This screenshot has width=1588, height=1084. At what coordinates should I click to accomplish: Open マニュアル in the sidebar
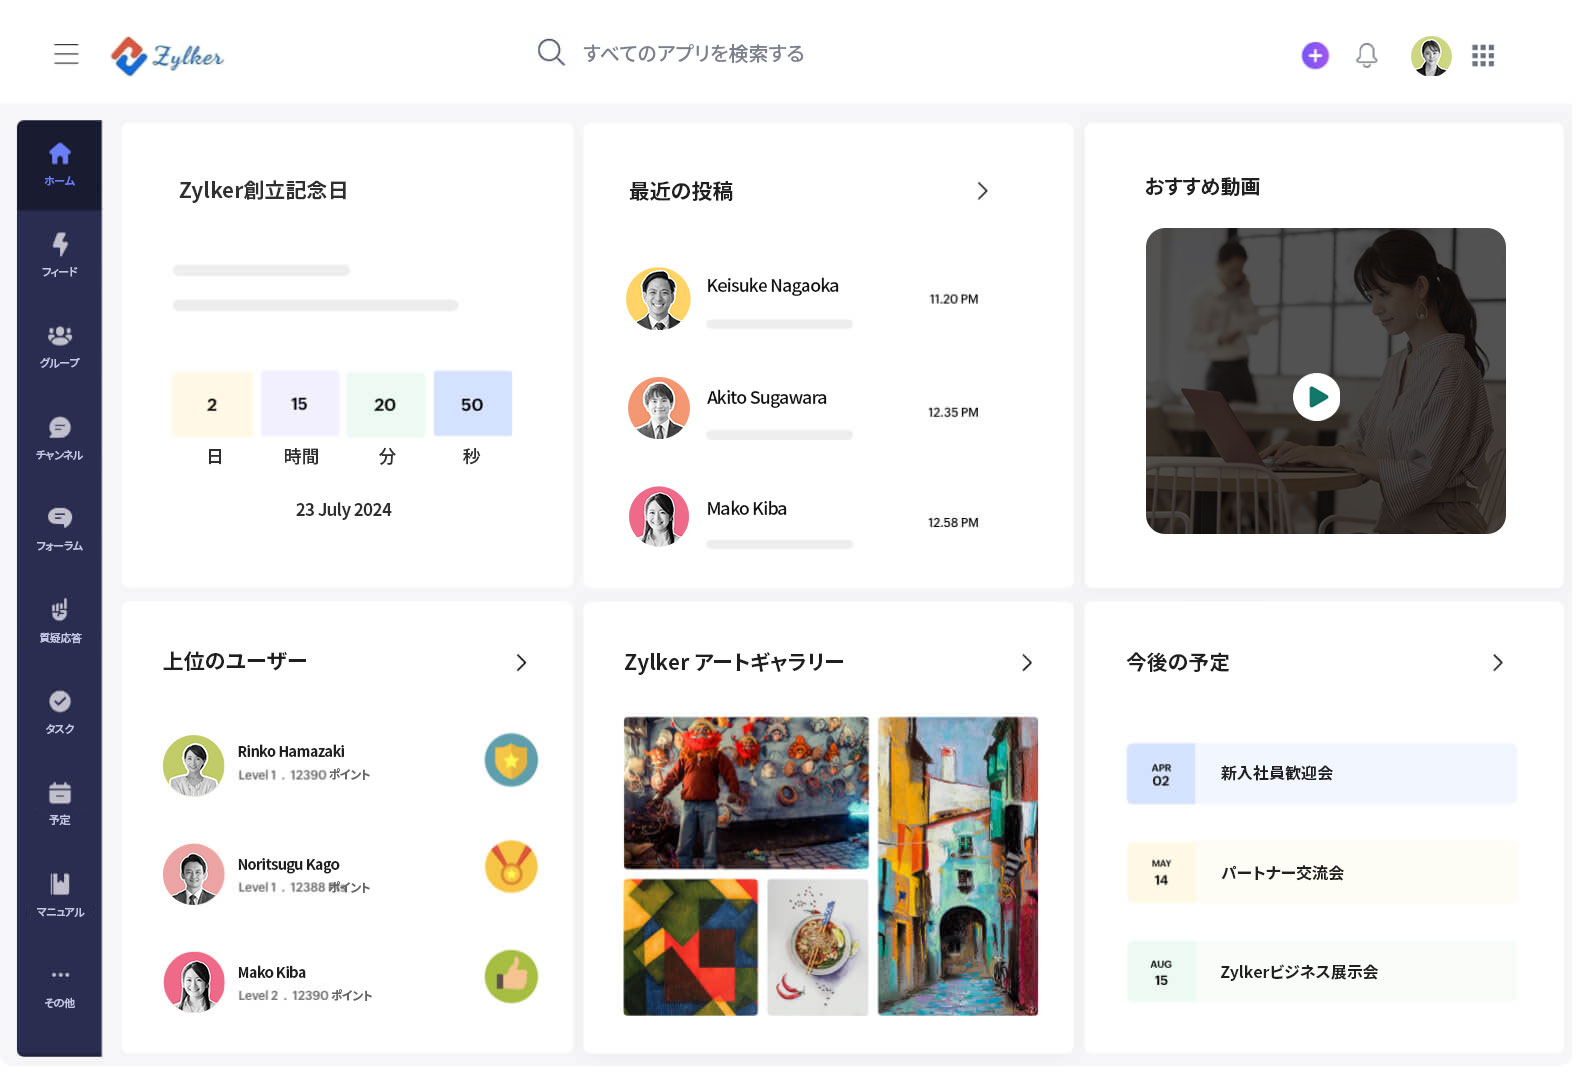(60, 896)
